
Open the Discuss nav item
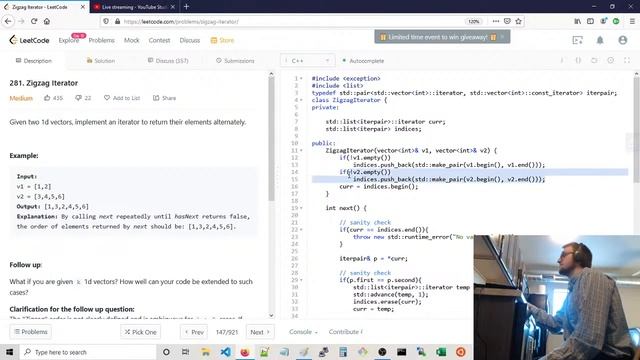(x=190, y=40)
